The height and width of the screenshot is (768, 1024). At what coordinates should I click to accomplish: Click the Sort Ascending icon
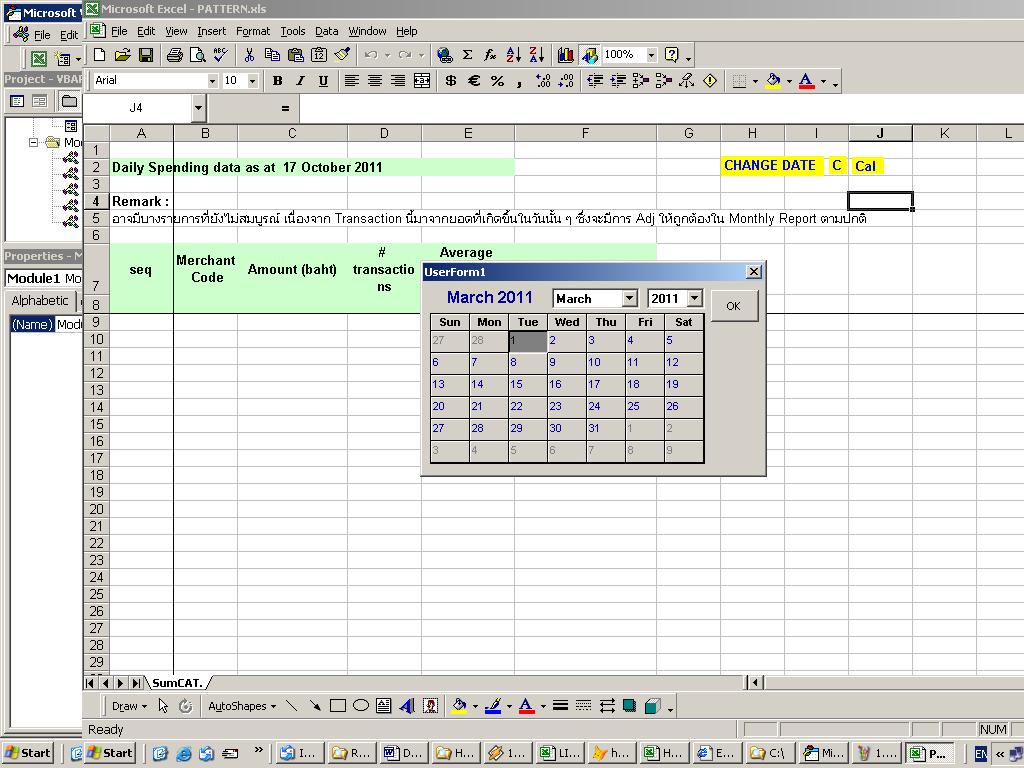[514, 55]
